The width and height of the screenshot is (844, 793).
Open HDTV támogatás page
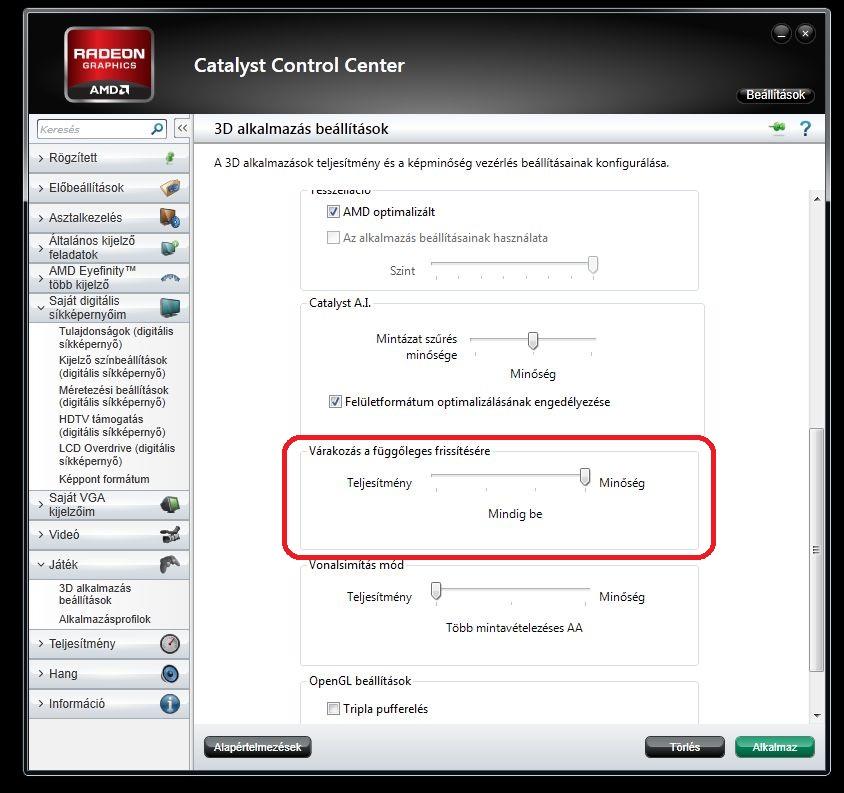coord(112,425)
